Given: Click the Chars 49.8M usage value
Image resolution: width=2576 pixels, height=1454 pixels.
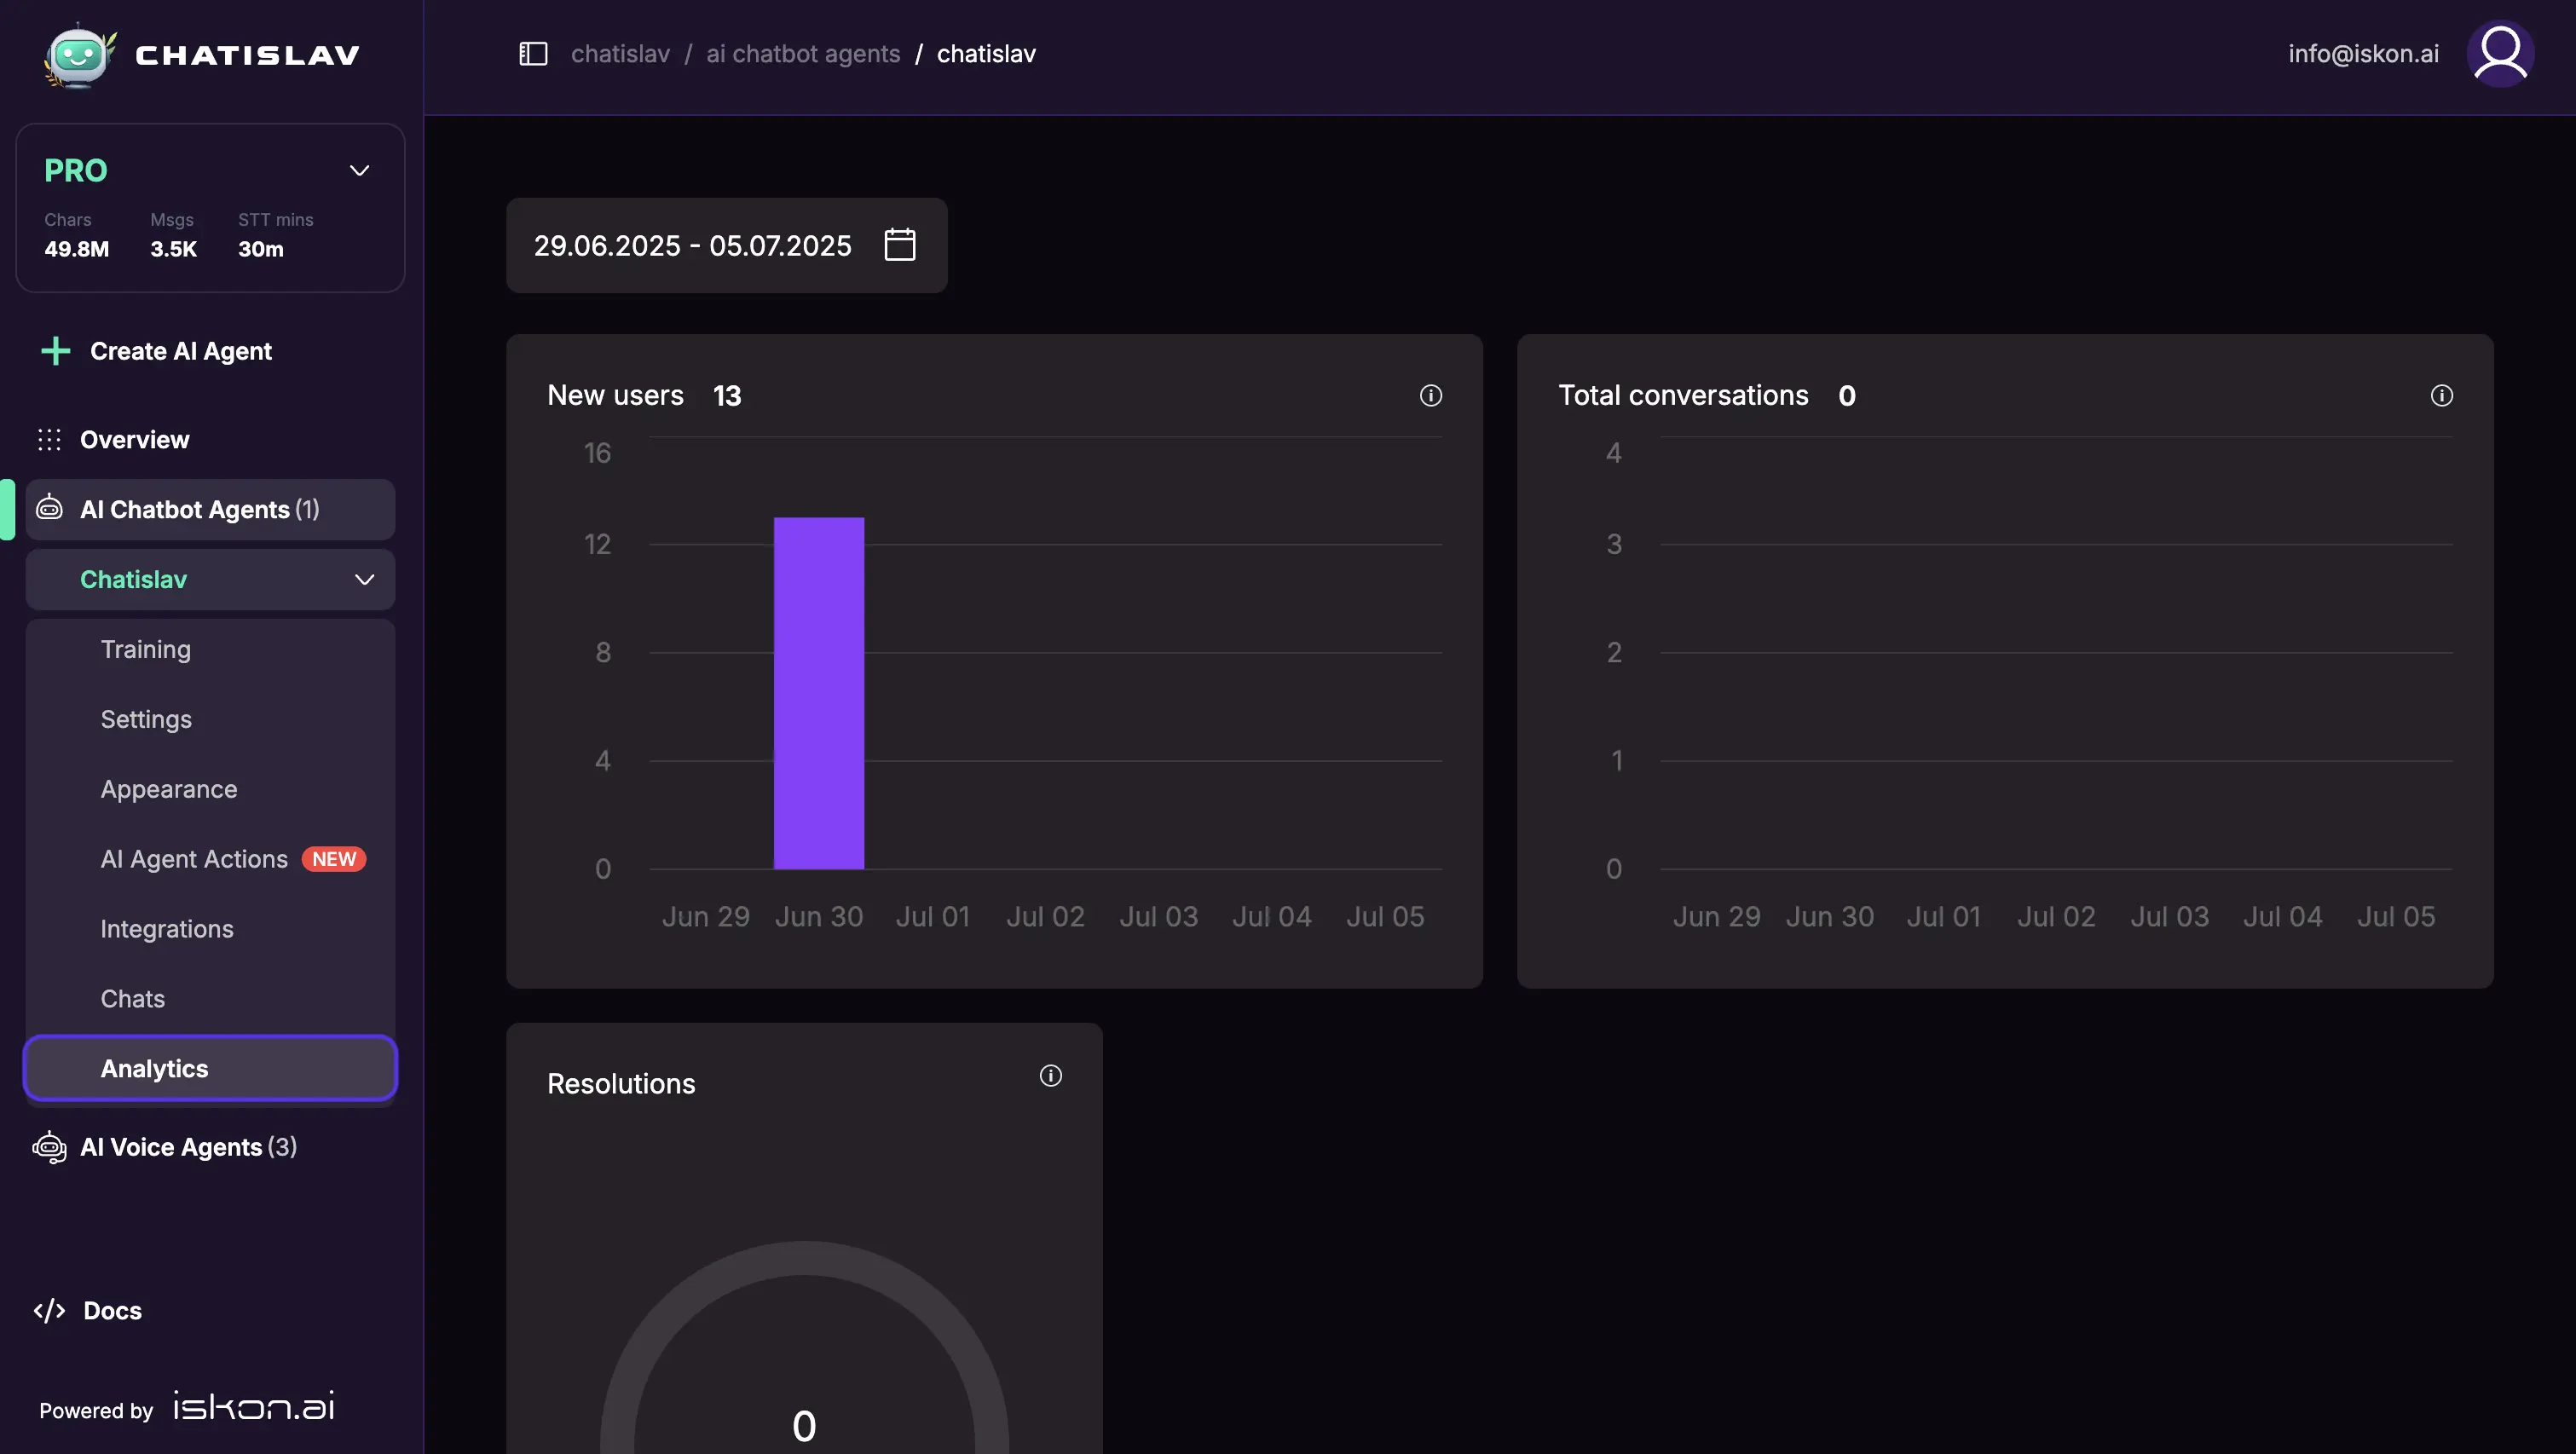Looking at the screenshot, I should click(x=77, y=249).
